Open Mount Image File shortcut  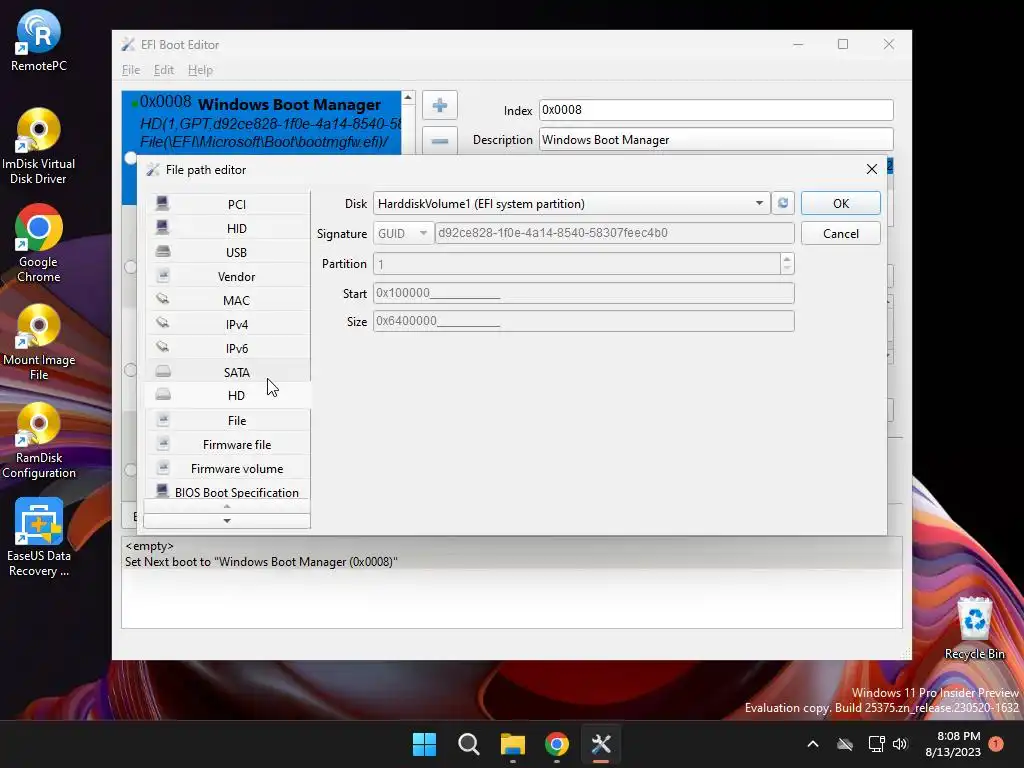click(39, 342)
